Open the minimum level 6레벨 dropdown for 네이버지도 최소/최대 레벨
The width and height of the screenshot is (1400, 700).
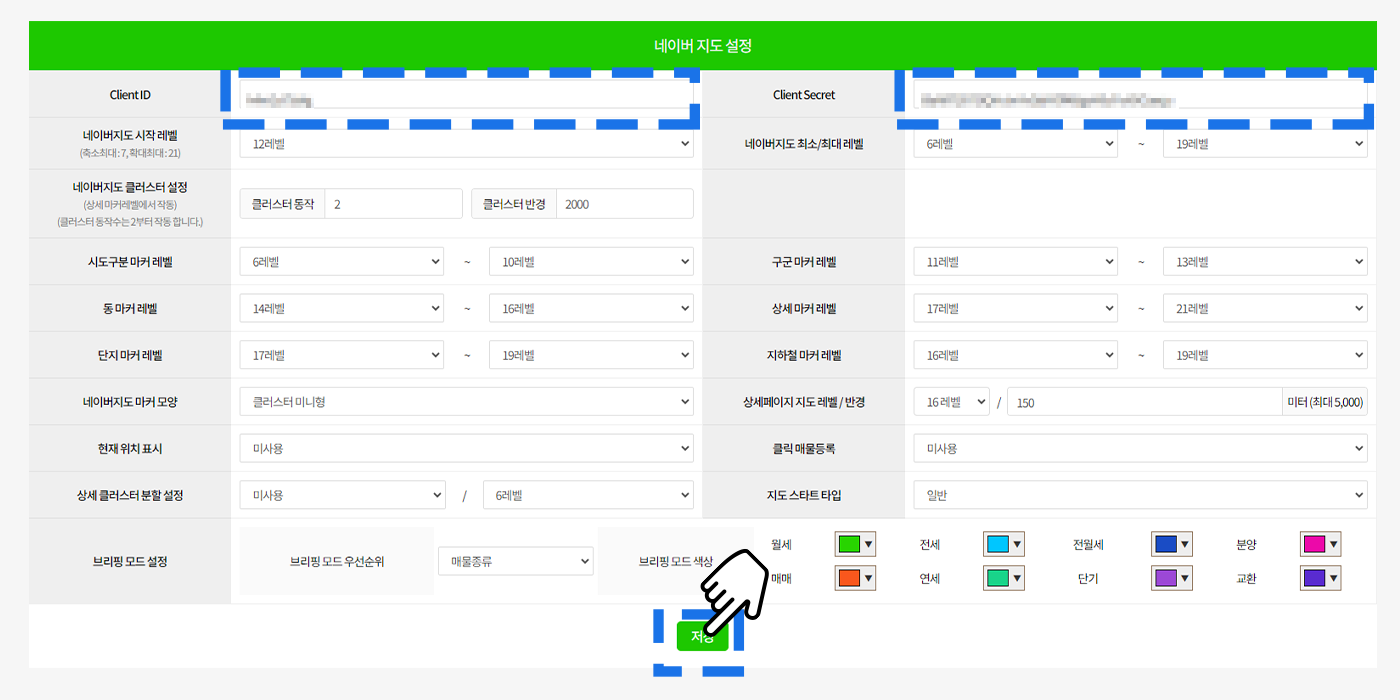[1015, 144]
